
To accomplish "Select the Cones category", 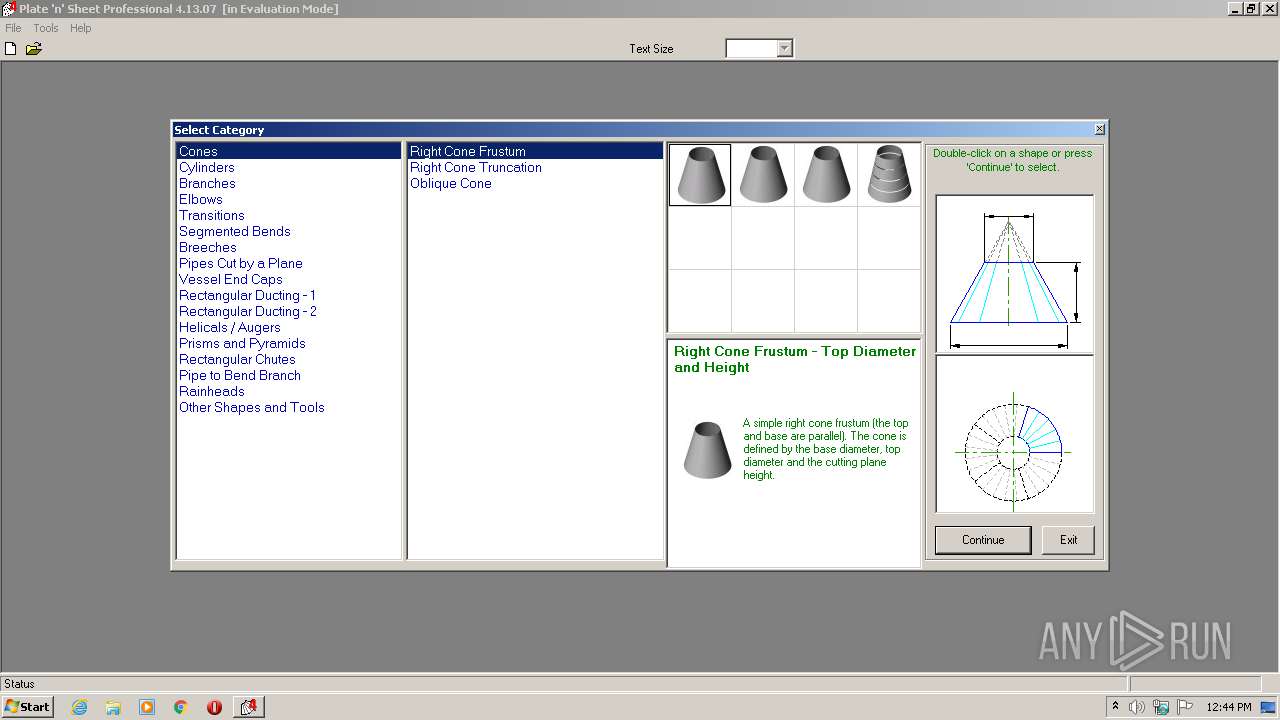I will tap(289, 151).
